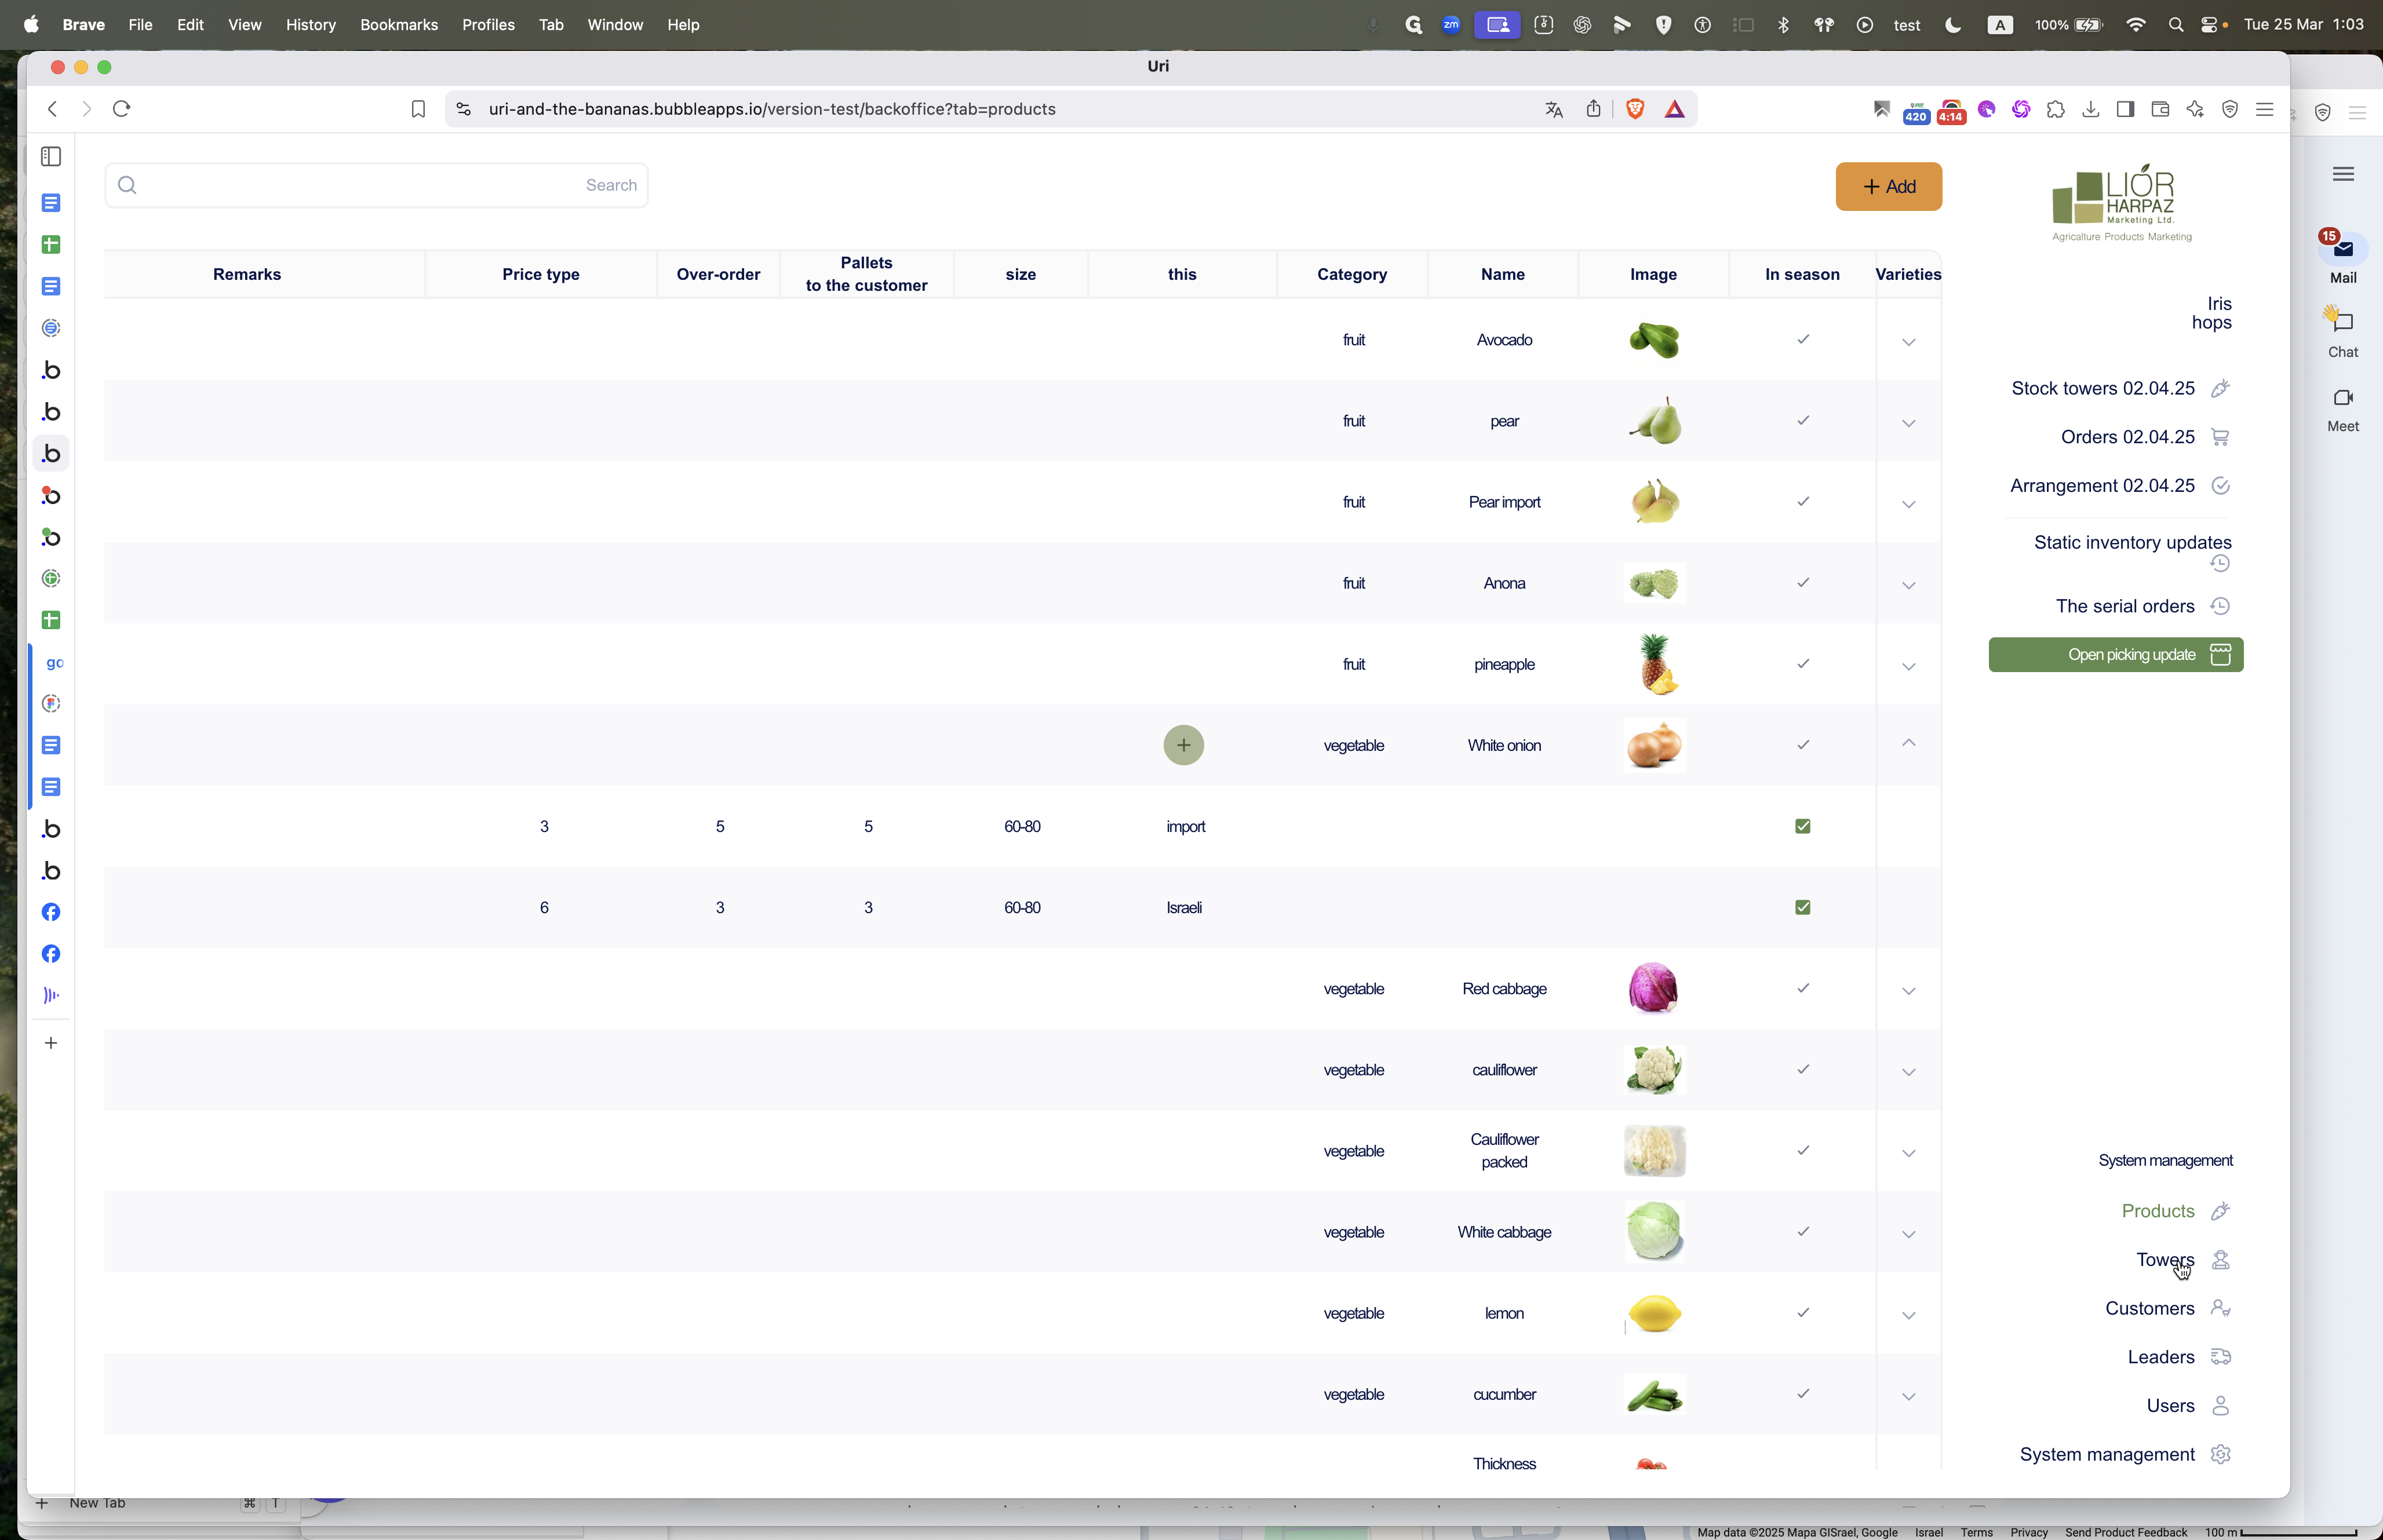
Task: Open the Bookmarks menu in menu bar
Action: click(x=398, y=24)
